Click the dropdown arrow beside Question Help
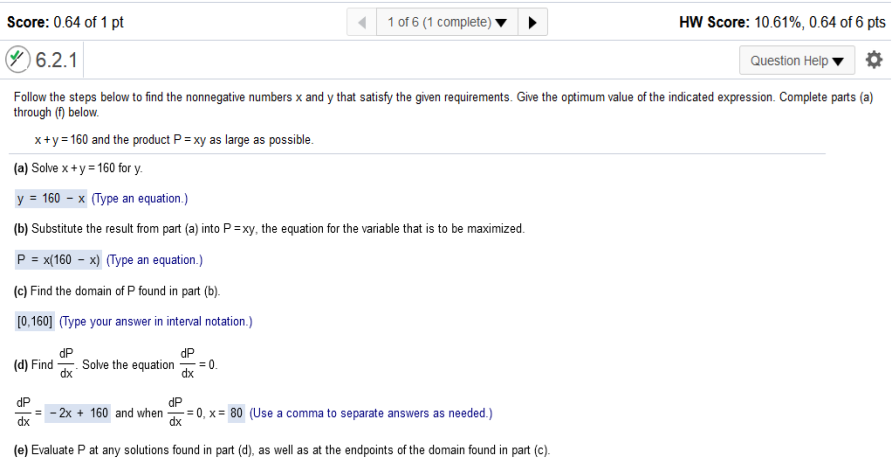Viewport: 892px width, 475px height. pos(838,61)
